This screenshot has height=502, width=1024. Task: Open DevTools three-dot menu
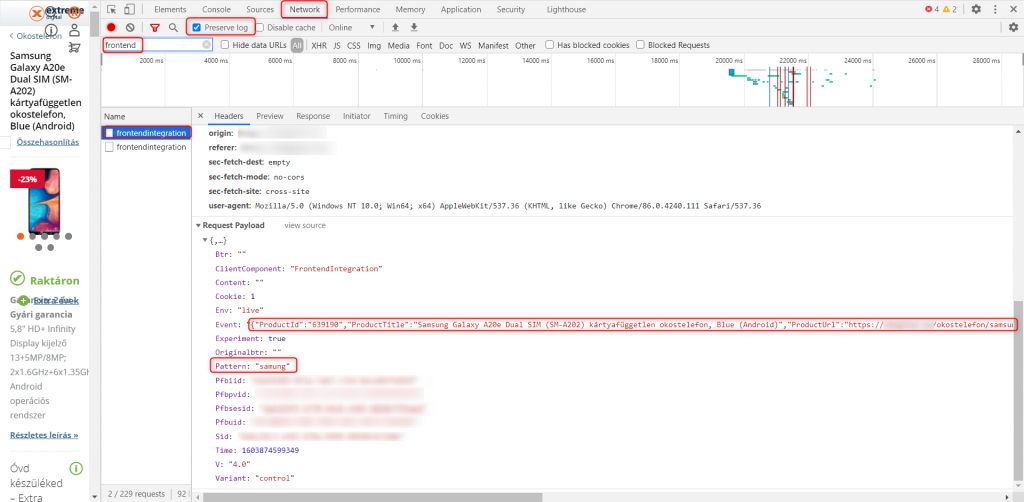click(995, 9)
